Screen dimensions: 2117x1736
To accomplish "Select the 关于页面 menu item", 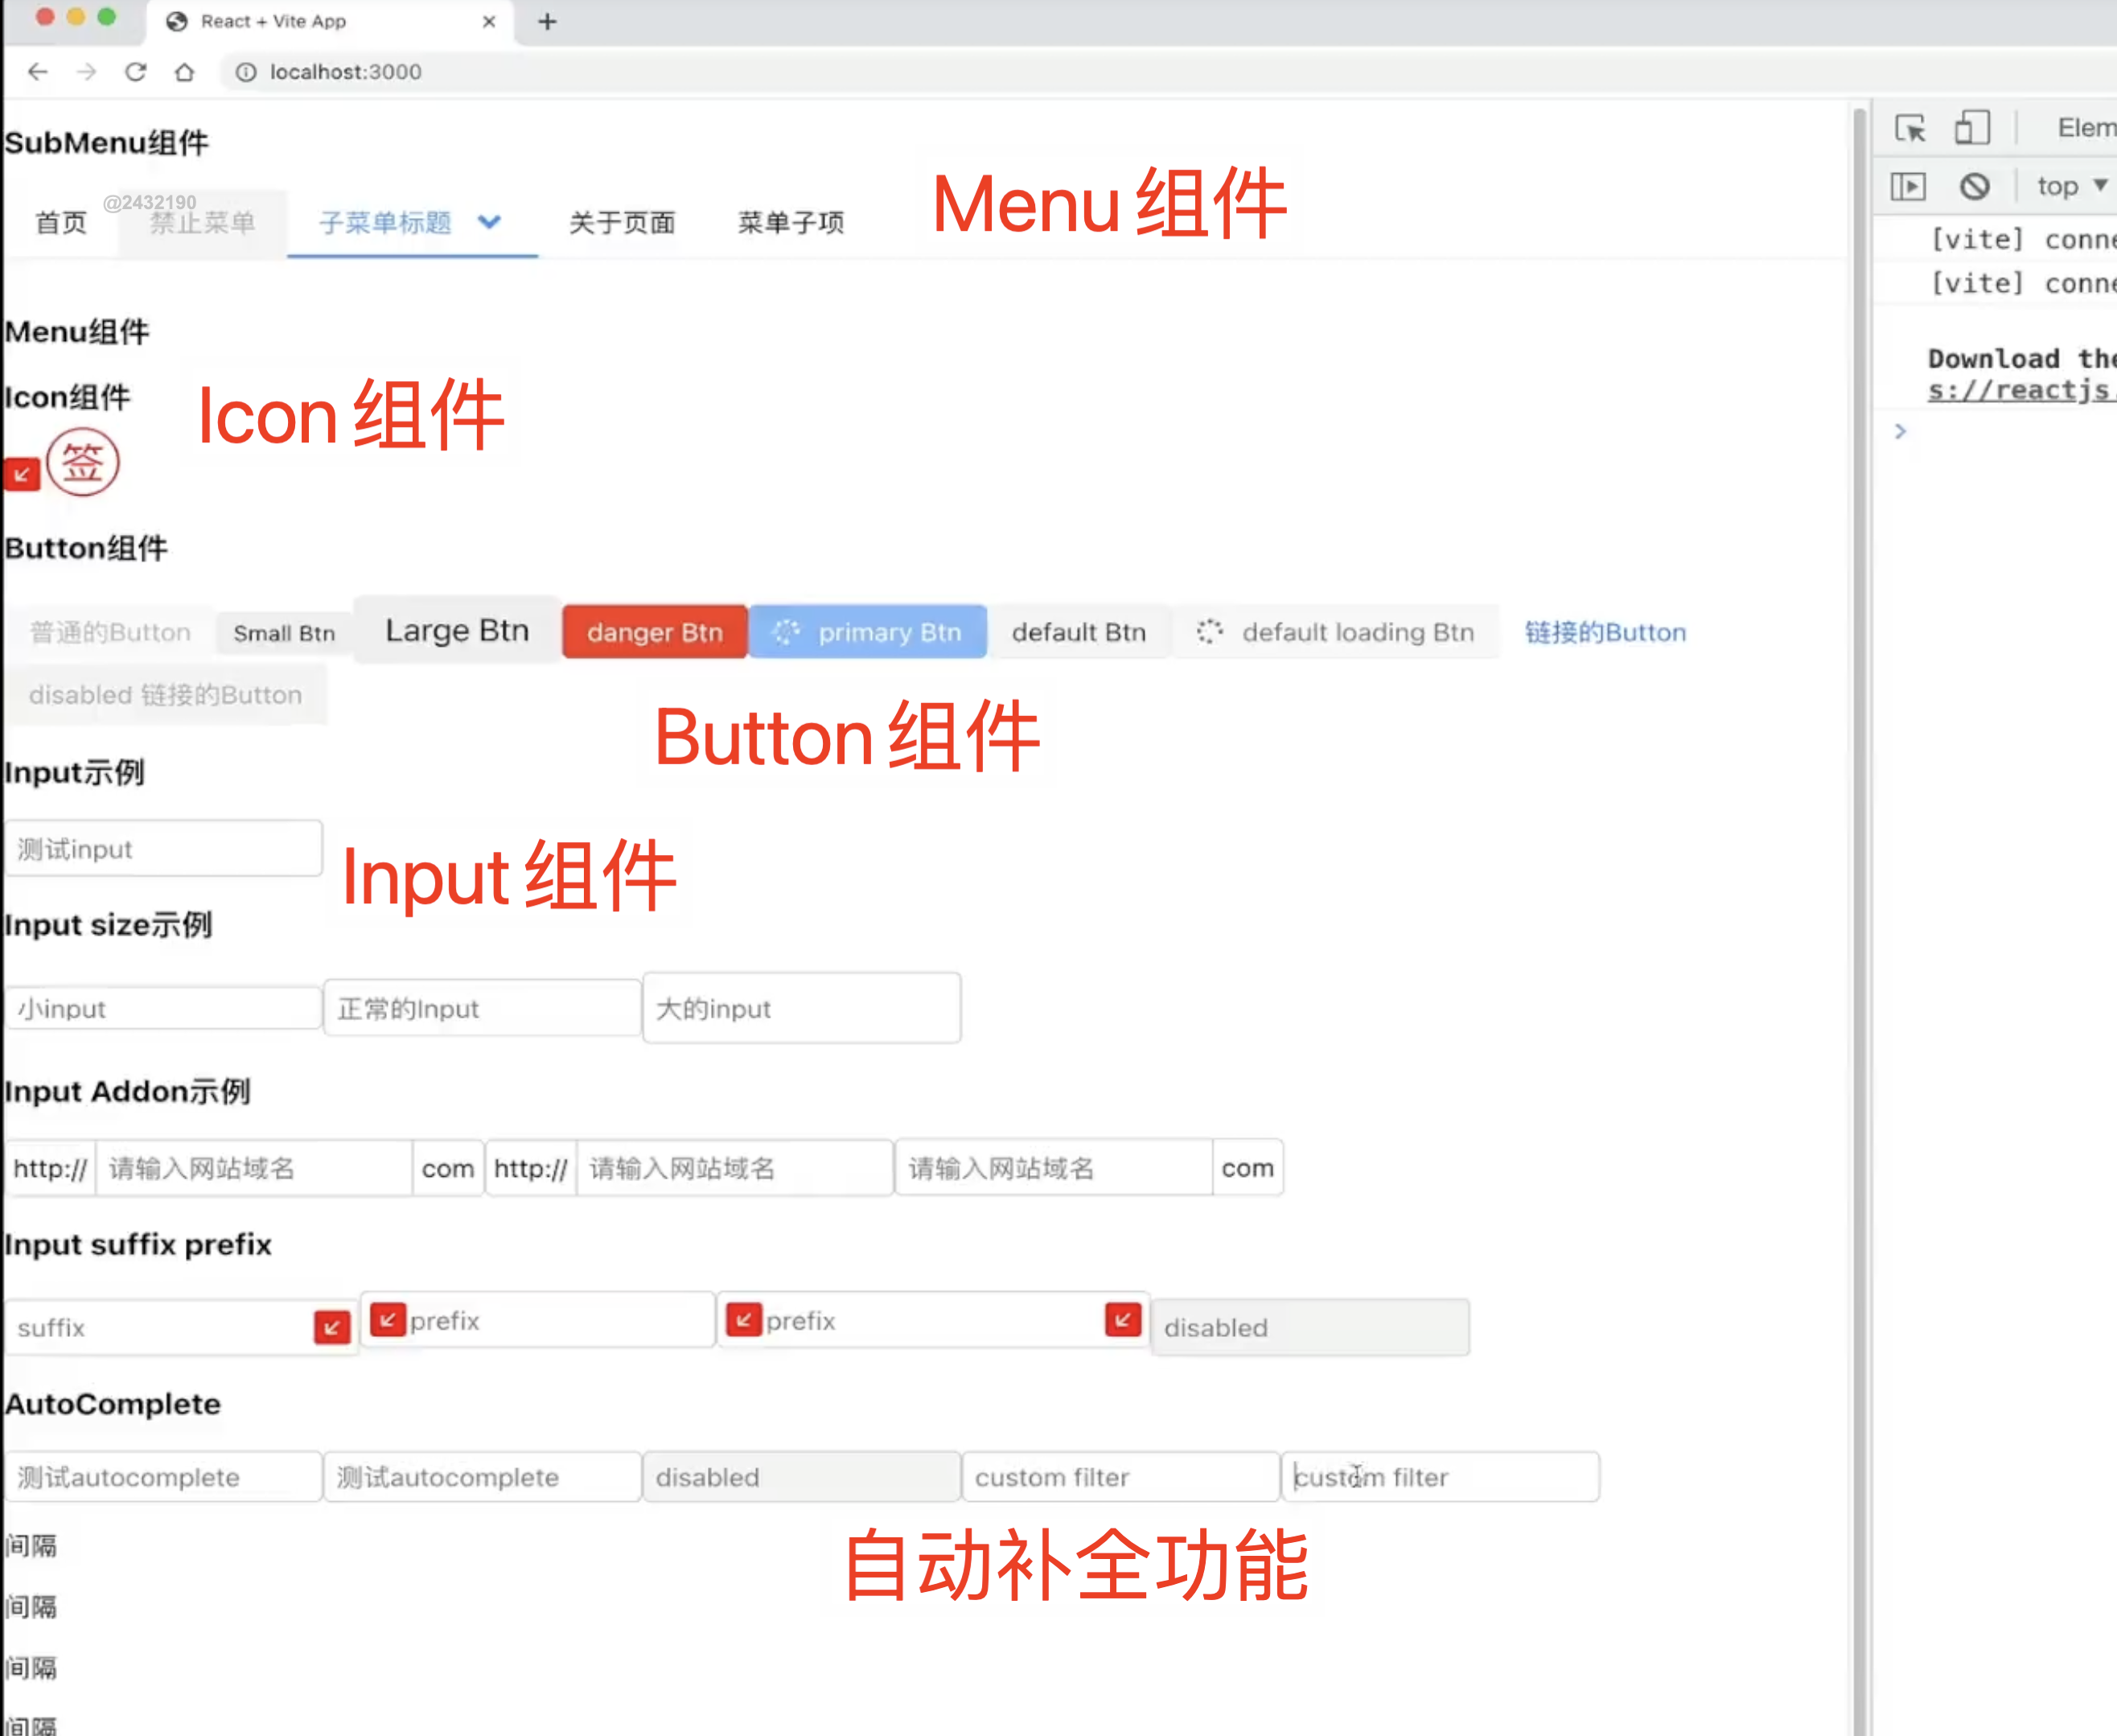I will pyautogui.click(x=622, y=222).
